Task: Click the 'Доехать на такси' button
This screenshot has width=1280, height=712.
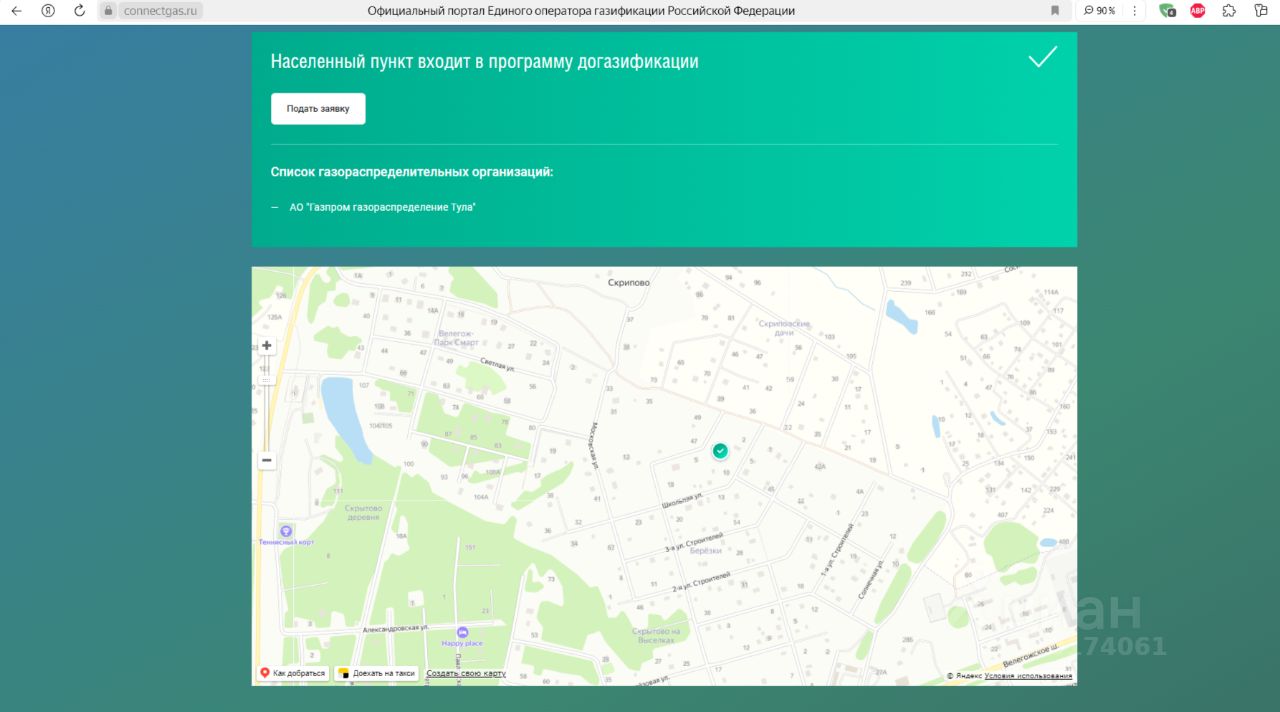Action: (376, 674)
